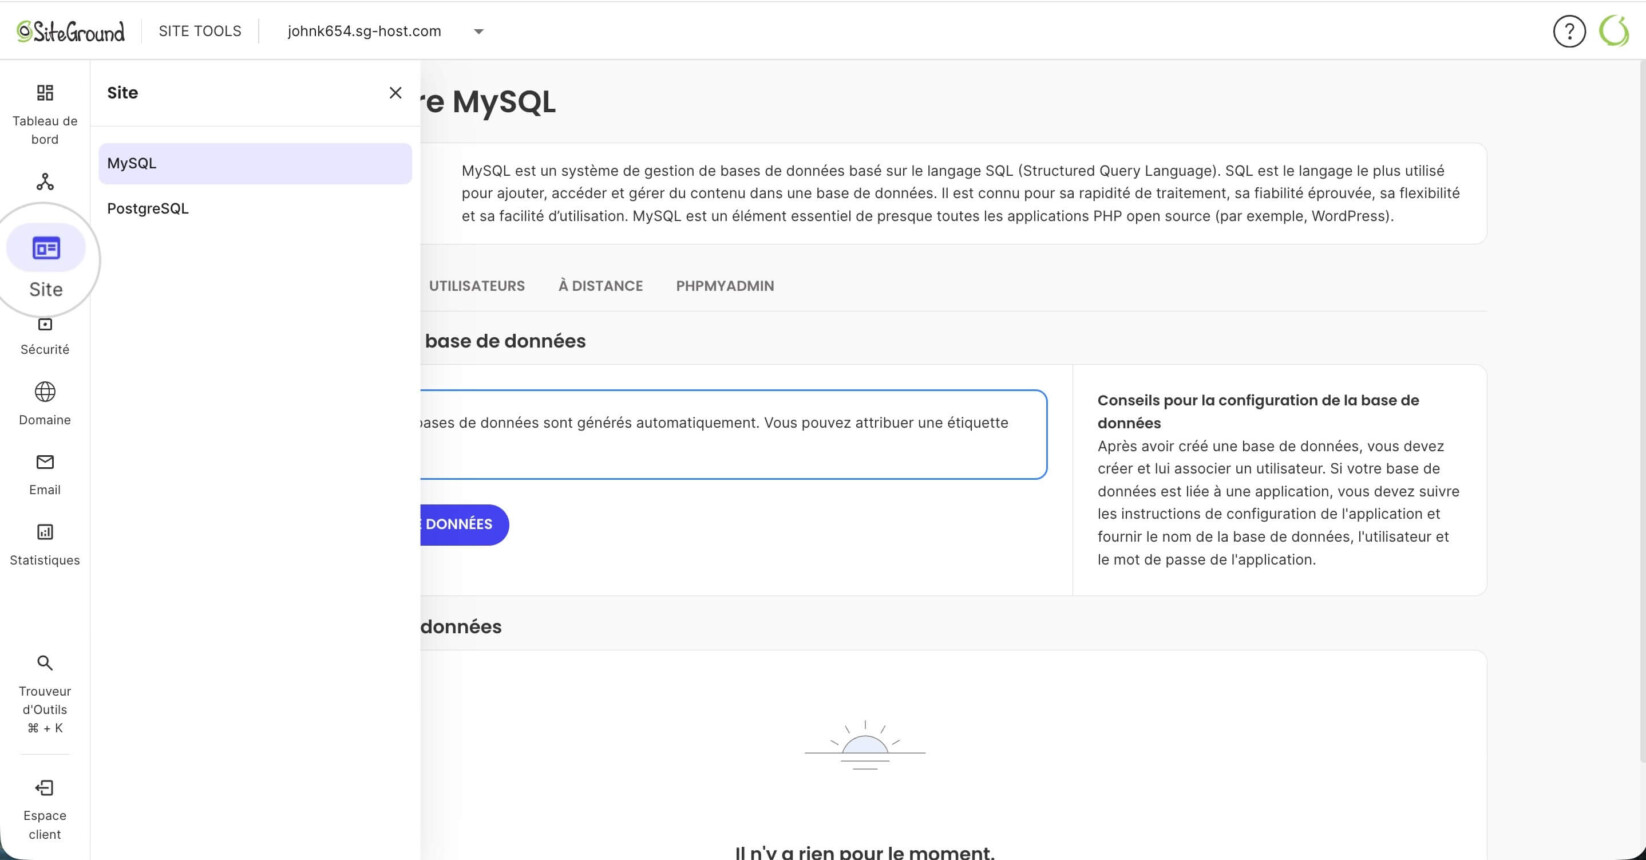Click SITE TOOLS header label
1646x860 pixels.
pos(200,31)
